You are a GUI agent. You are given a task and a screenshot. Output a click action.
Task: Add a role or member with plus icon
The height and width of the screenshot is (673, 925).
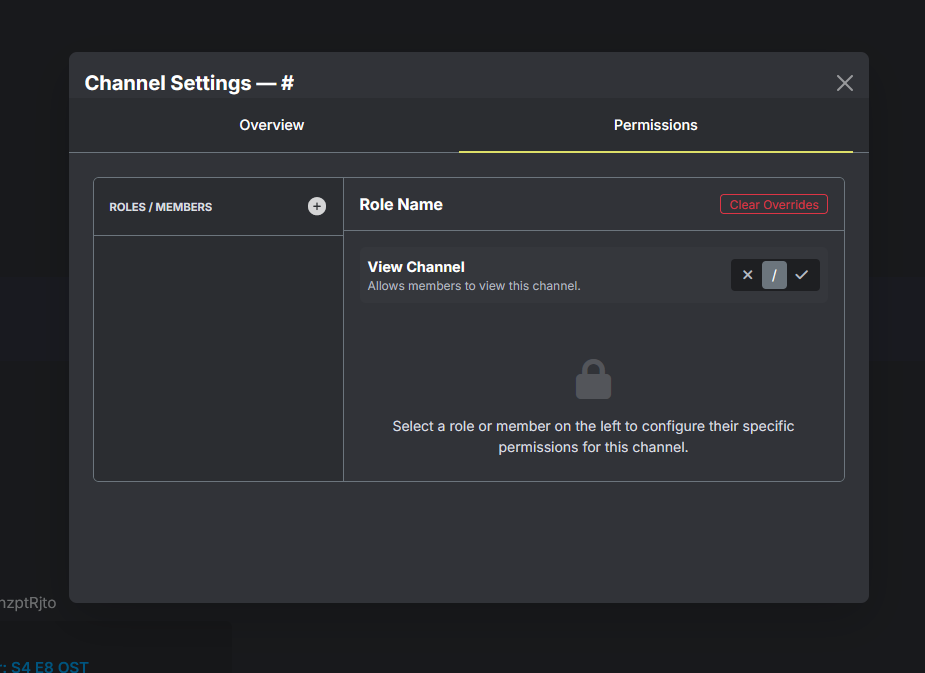click(x=317, y=207)
